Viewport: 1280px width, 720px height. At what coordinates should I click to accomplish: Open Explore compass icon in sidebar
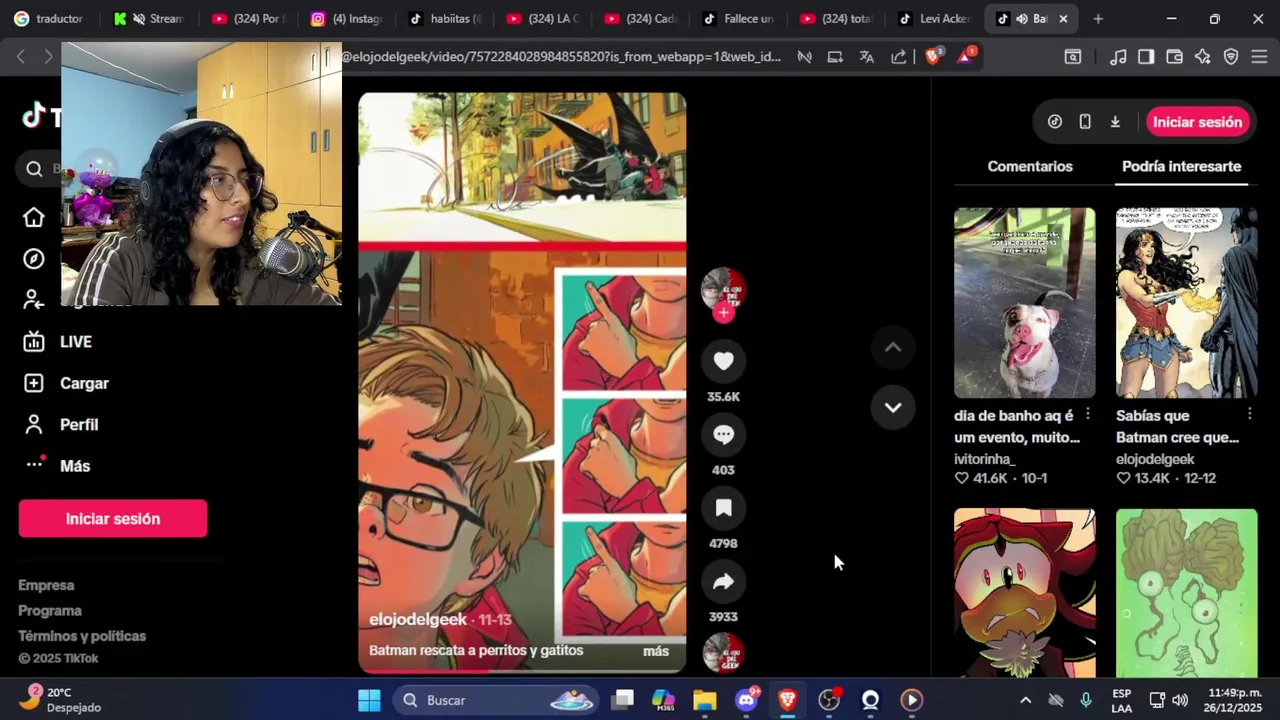point(34,259)
